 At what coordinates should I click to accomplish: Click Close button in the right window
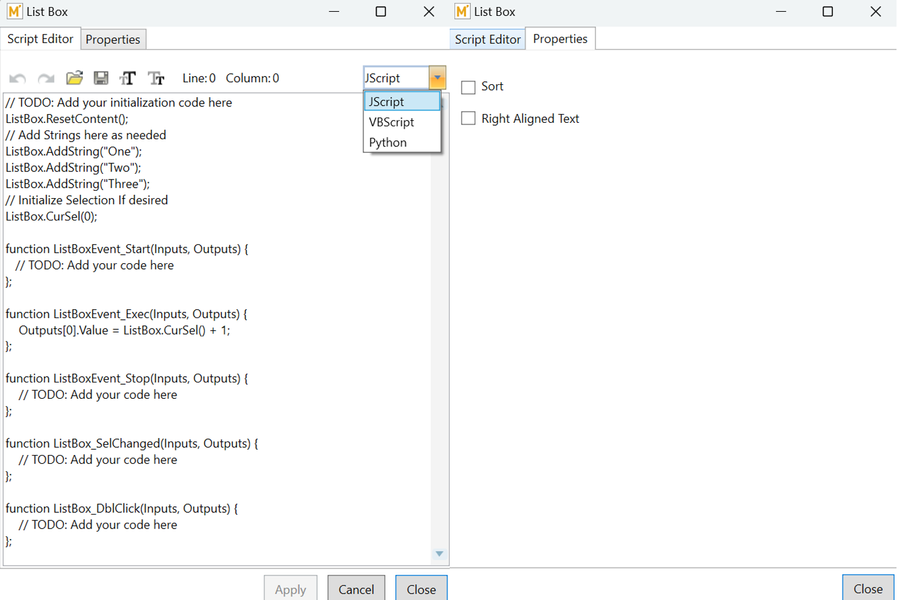pyautogui.click(x=867, y=589)
